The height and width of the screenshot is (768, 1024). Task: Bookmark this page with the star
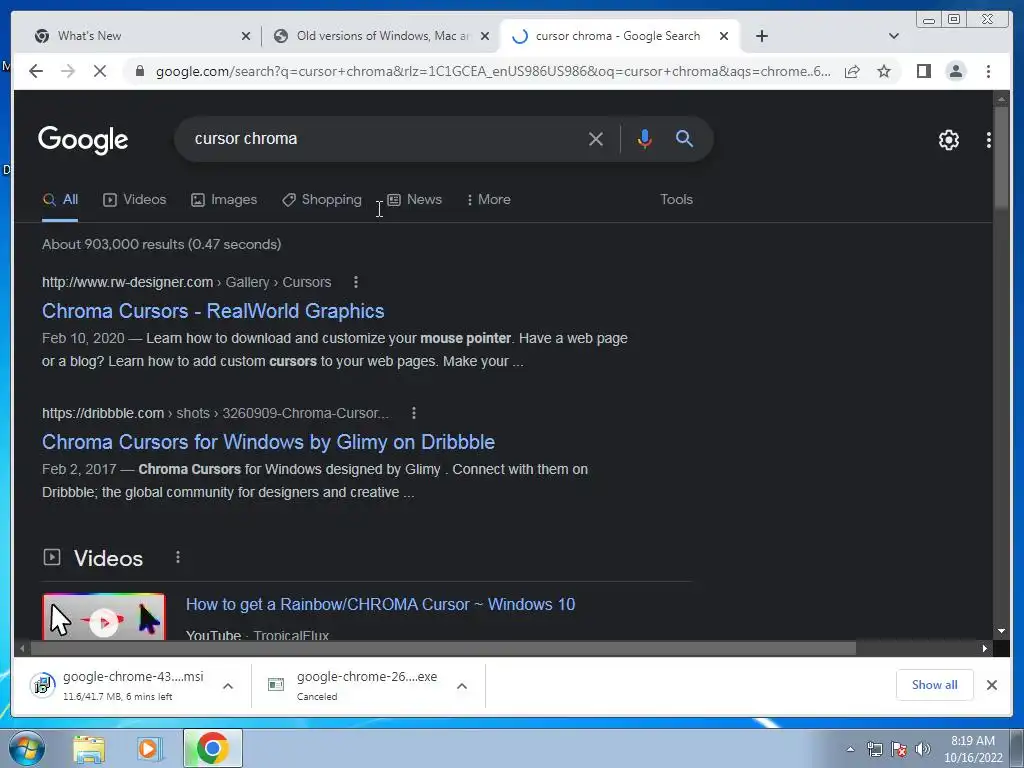pyautogui.click(x=884, y=71)
